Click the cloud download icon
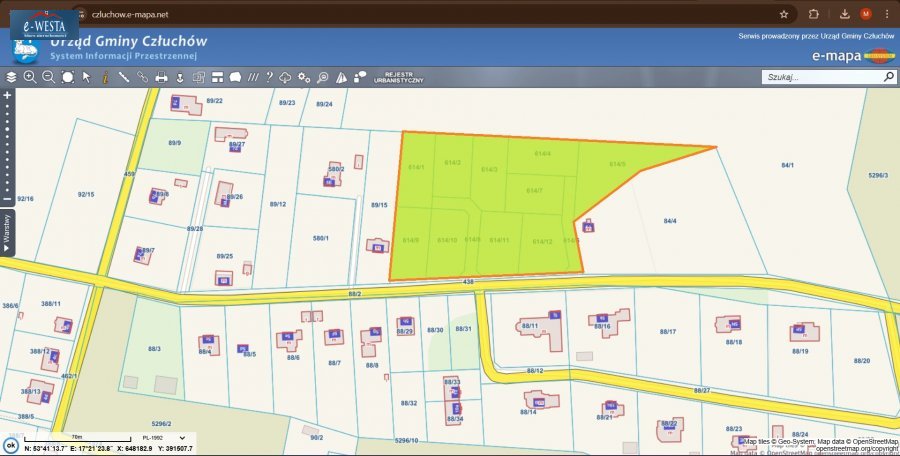900x456 pixels. [285, 77]
